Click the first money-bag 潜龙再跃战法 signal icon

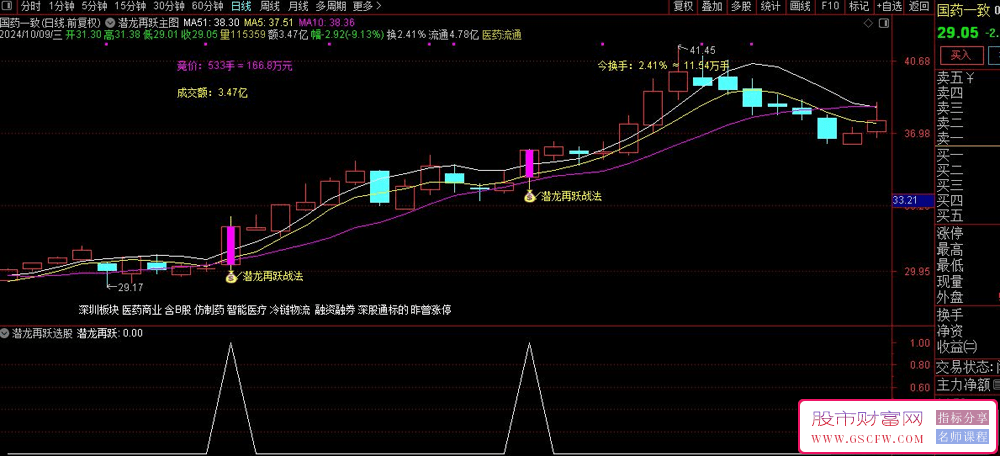point(230,277)
